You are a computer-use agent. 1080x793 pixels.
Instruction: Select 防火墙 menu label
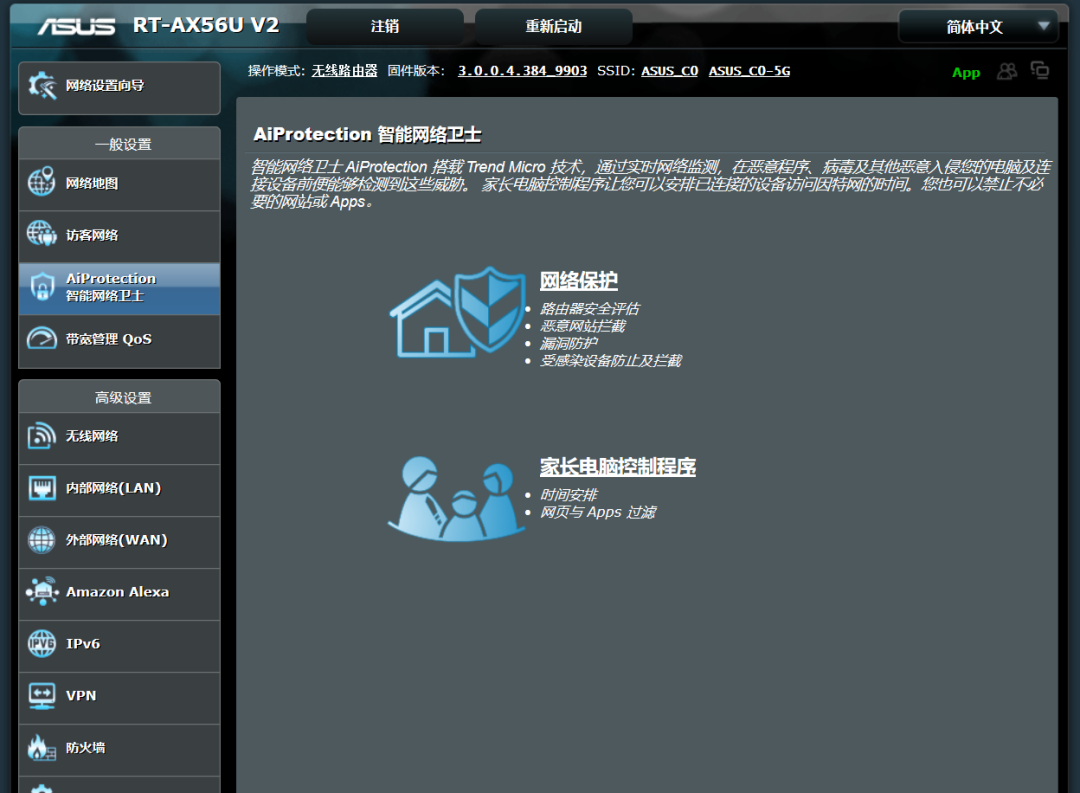click(x=85, y=748)
